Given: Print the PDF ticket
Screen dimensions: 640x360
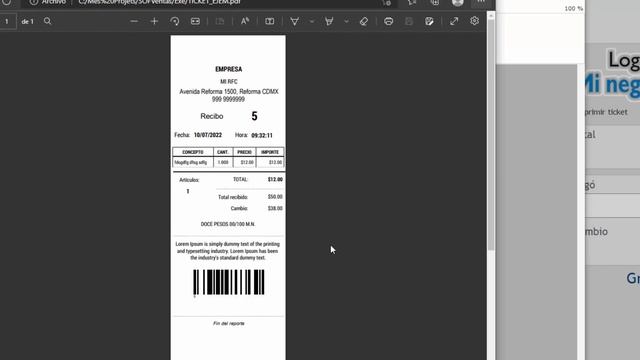Looking at the screenshot, I should (x=389, y=21).
